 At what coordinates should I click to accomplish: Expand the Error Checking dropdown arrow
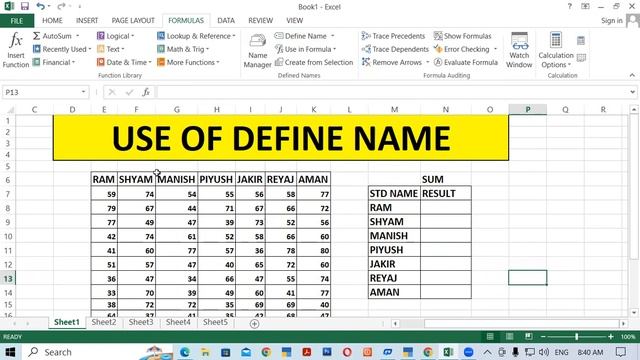496,49
